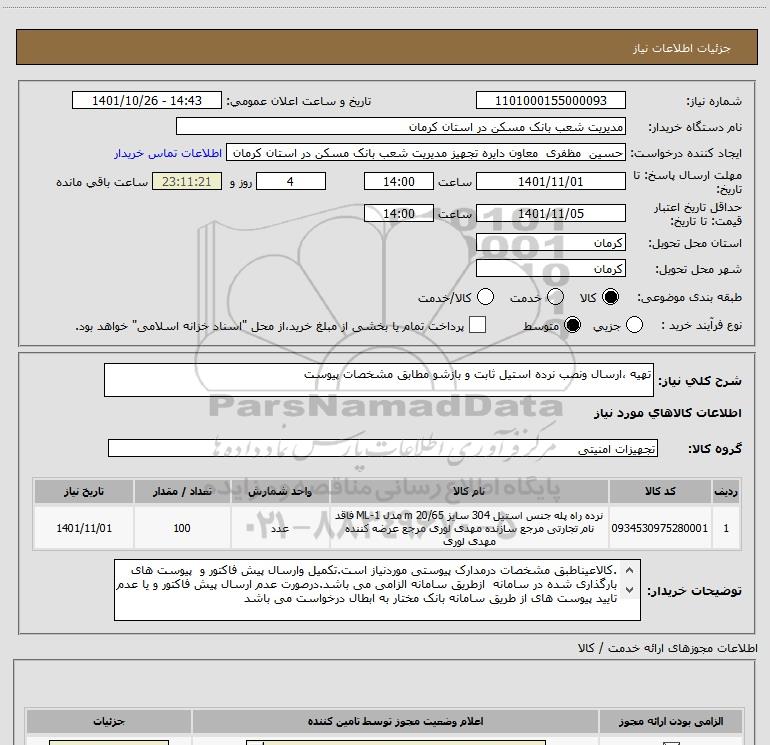Click the buyer organization name field
The width and height of the screenshot is (770, 745).
pyautogui.click(x=401, y=127)
